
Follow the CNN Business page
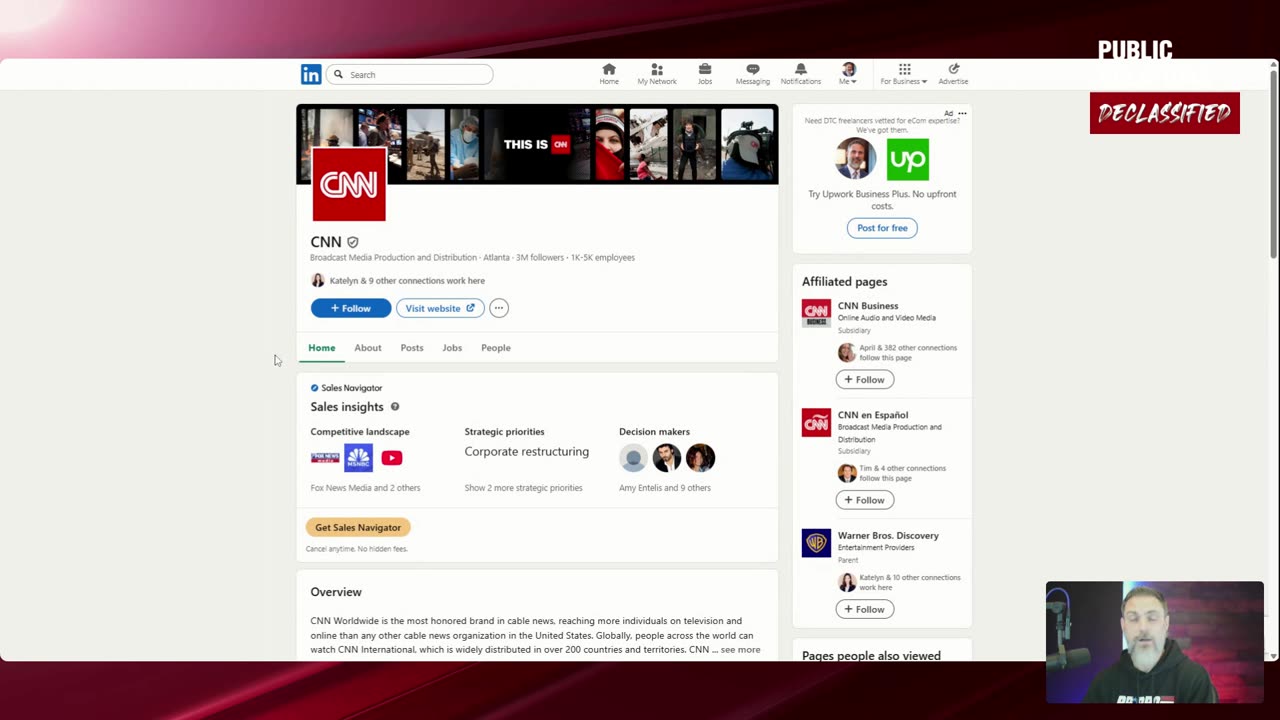coord(865,380)
